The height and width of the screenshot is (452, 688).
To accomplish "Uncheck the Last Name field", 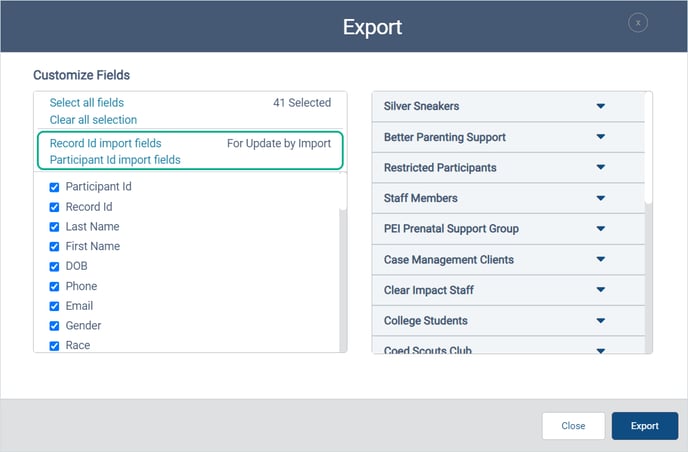I will (54, 227).
